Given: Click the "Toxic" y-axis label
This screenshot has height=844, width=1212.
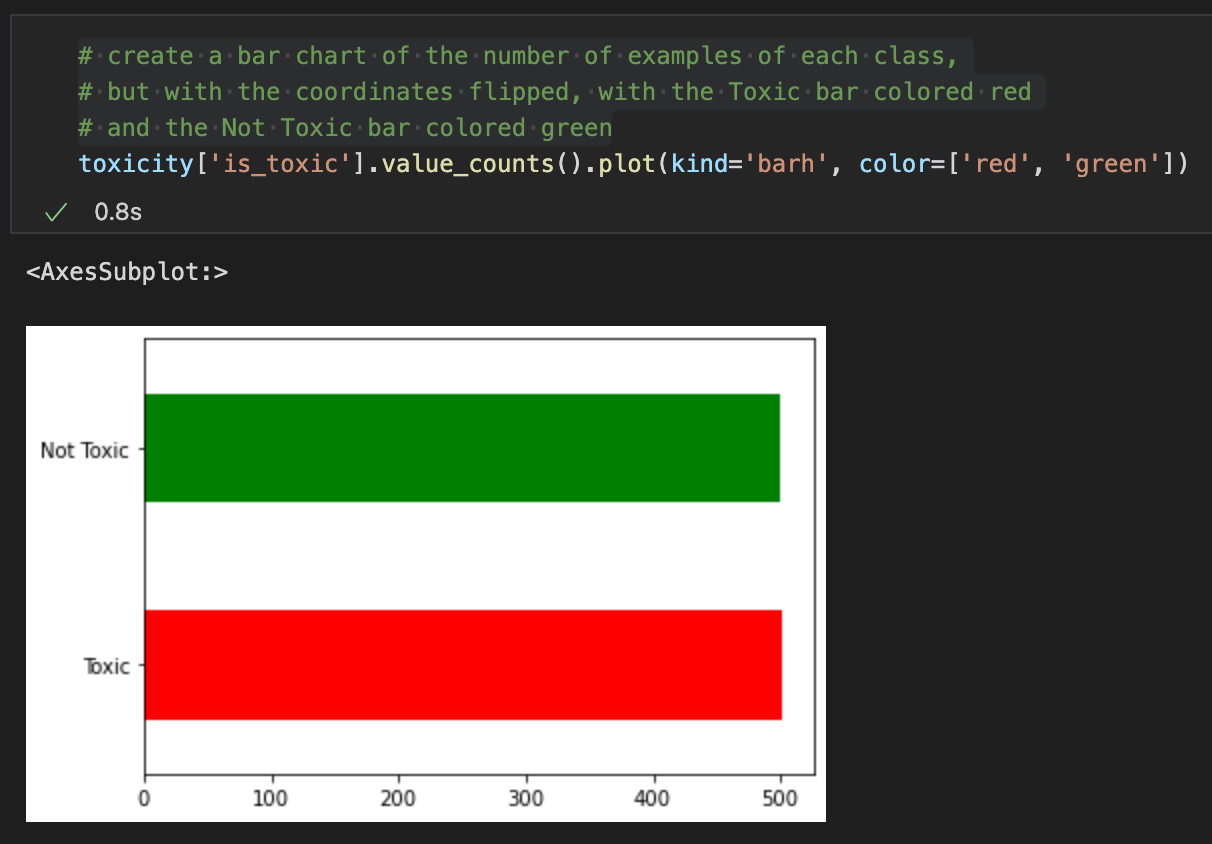Looking at the screenshot, I should (107, 665).
